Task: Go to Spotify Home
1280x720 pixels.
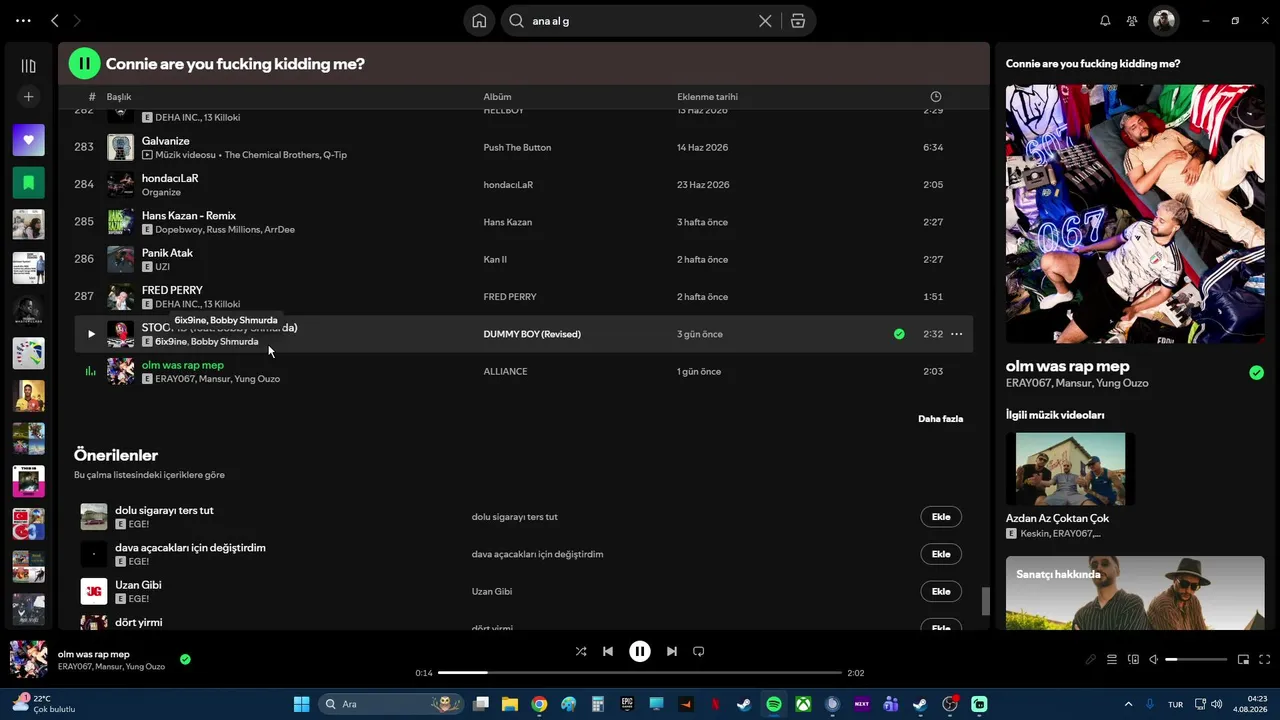Action: (x=479, y=21)
